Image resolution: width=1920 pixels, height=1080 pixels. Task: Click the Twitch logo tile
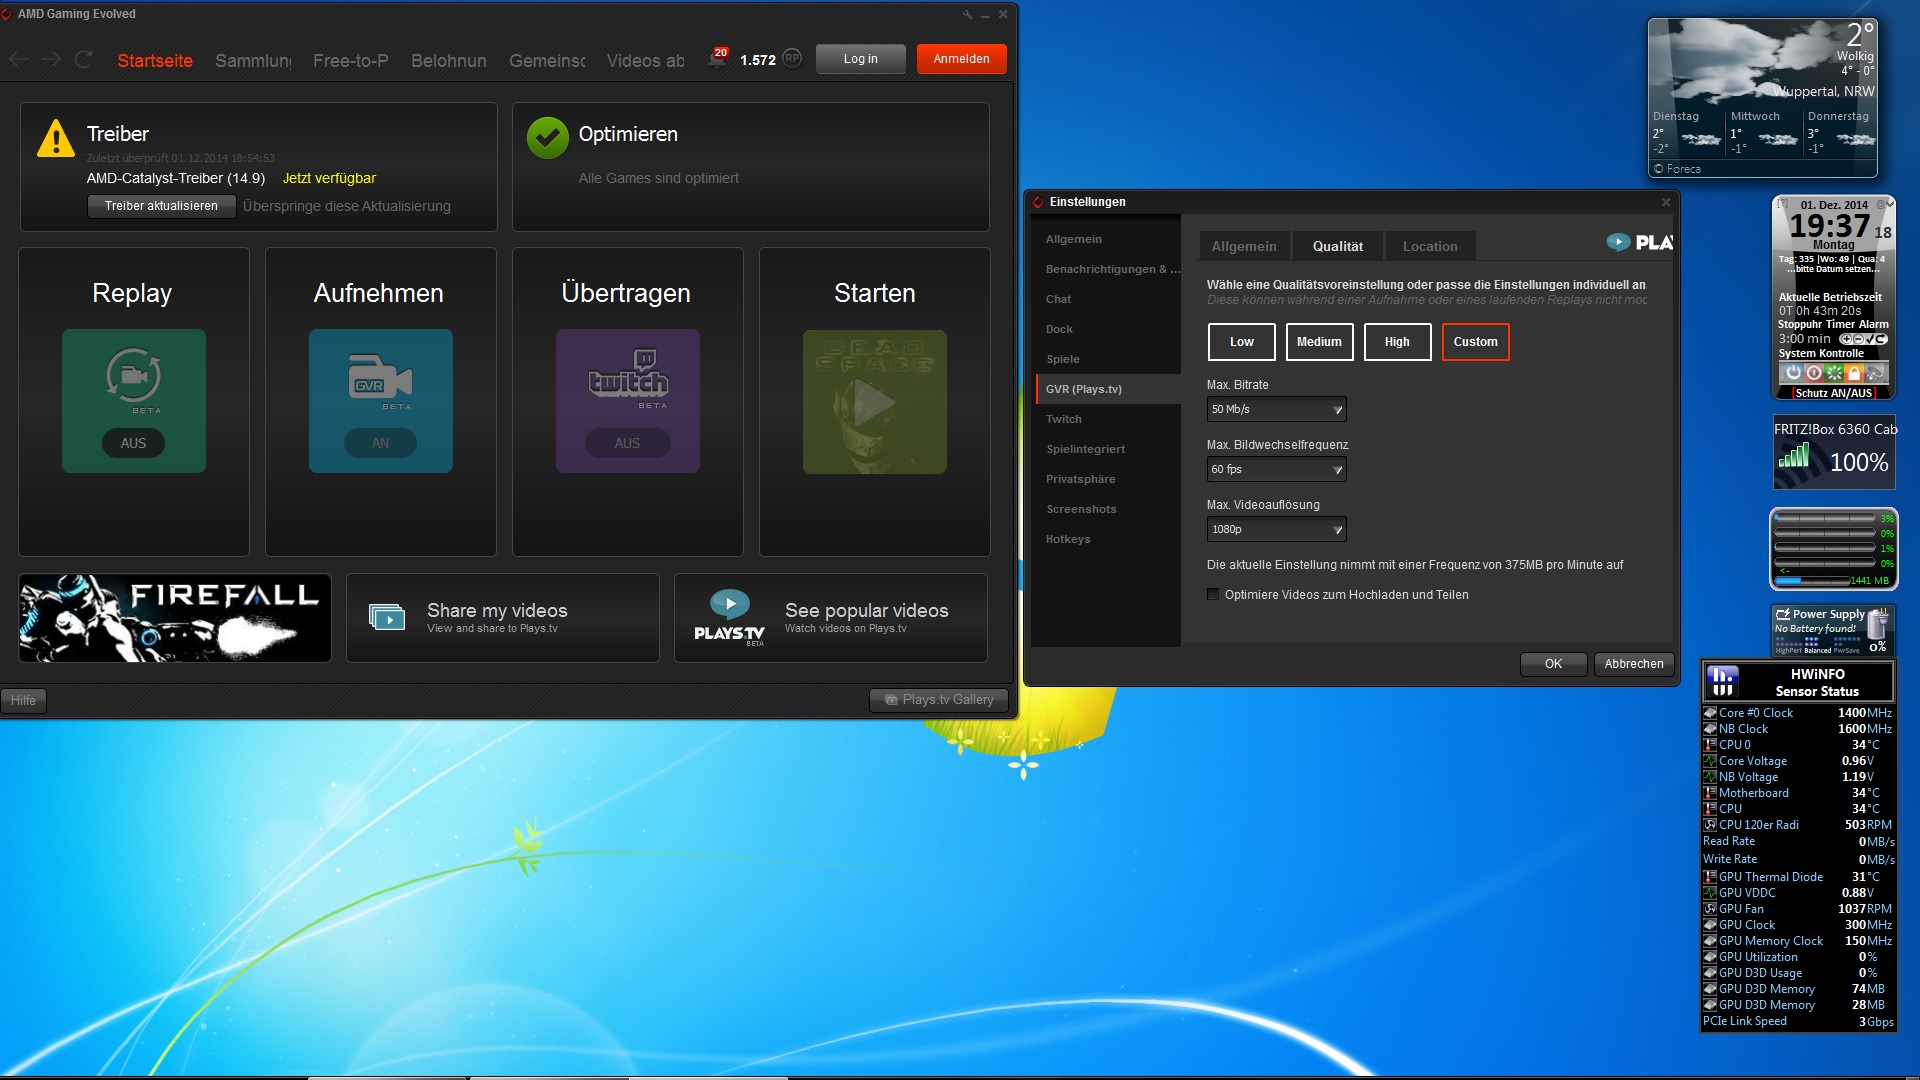pos(627,380)
